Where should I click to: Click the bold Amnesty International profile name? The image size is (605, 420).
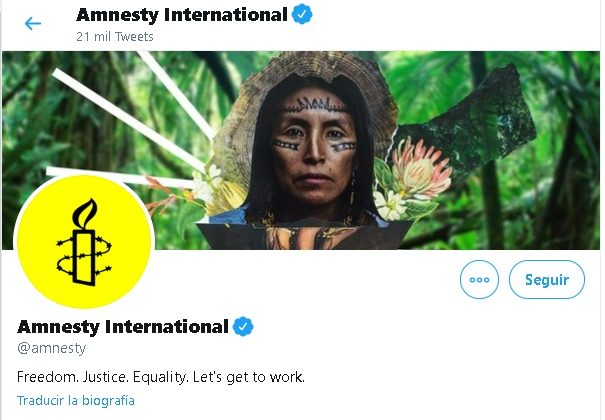click(x=123, y=327)
